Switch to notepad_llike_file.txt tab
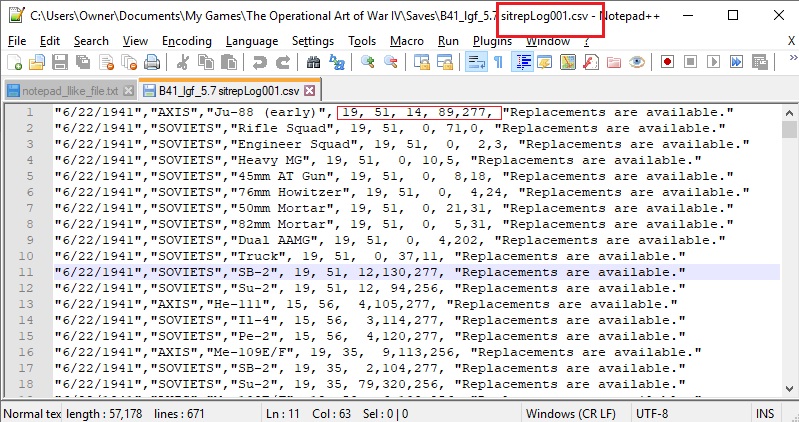 (x=70, y=91)
